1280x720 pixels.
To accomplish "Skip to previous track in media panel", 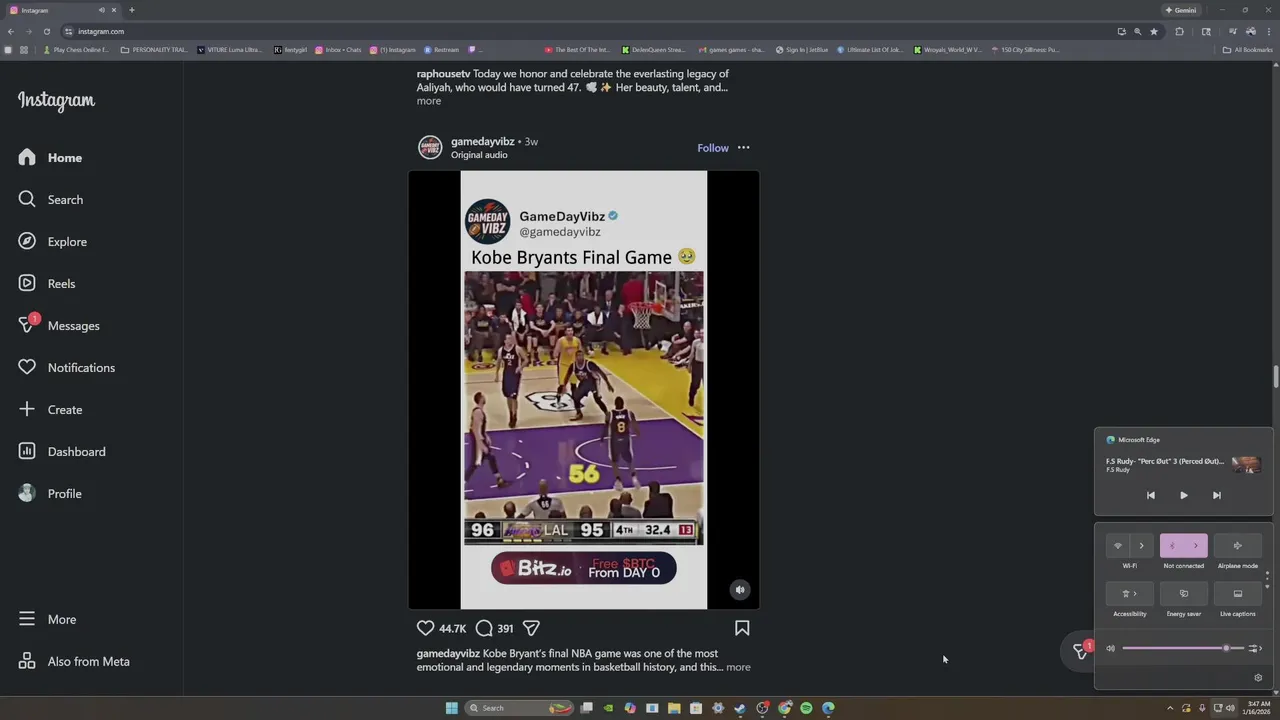I will (1151, 495).
